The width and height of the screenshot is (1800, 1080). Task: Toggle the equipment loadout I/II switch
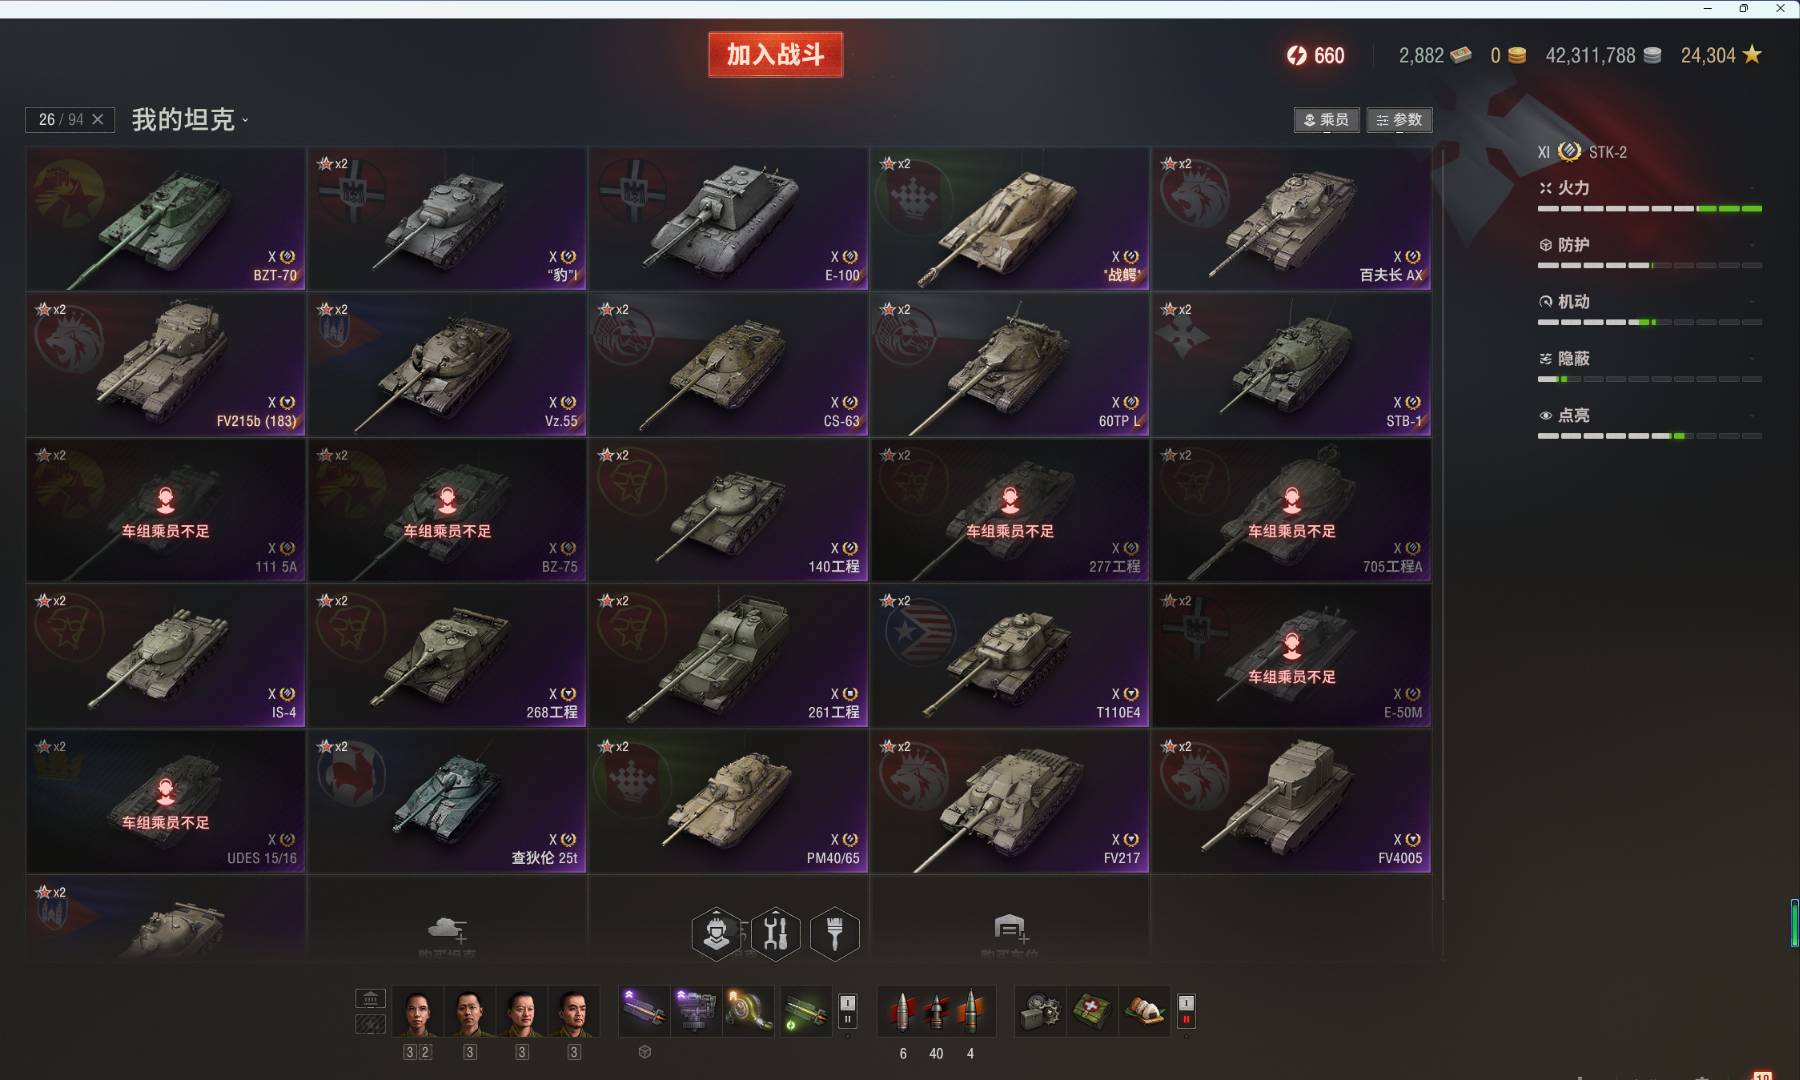847,1011
